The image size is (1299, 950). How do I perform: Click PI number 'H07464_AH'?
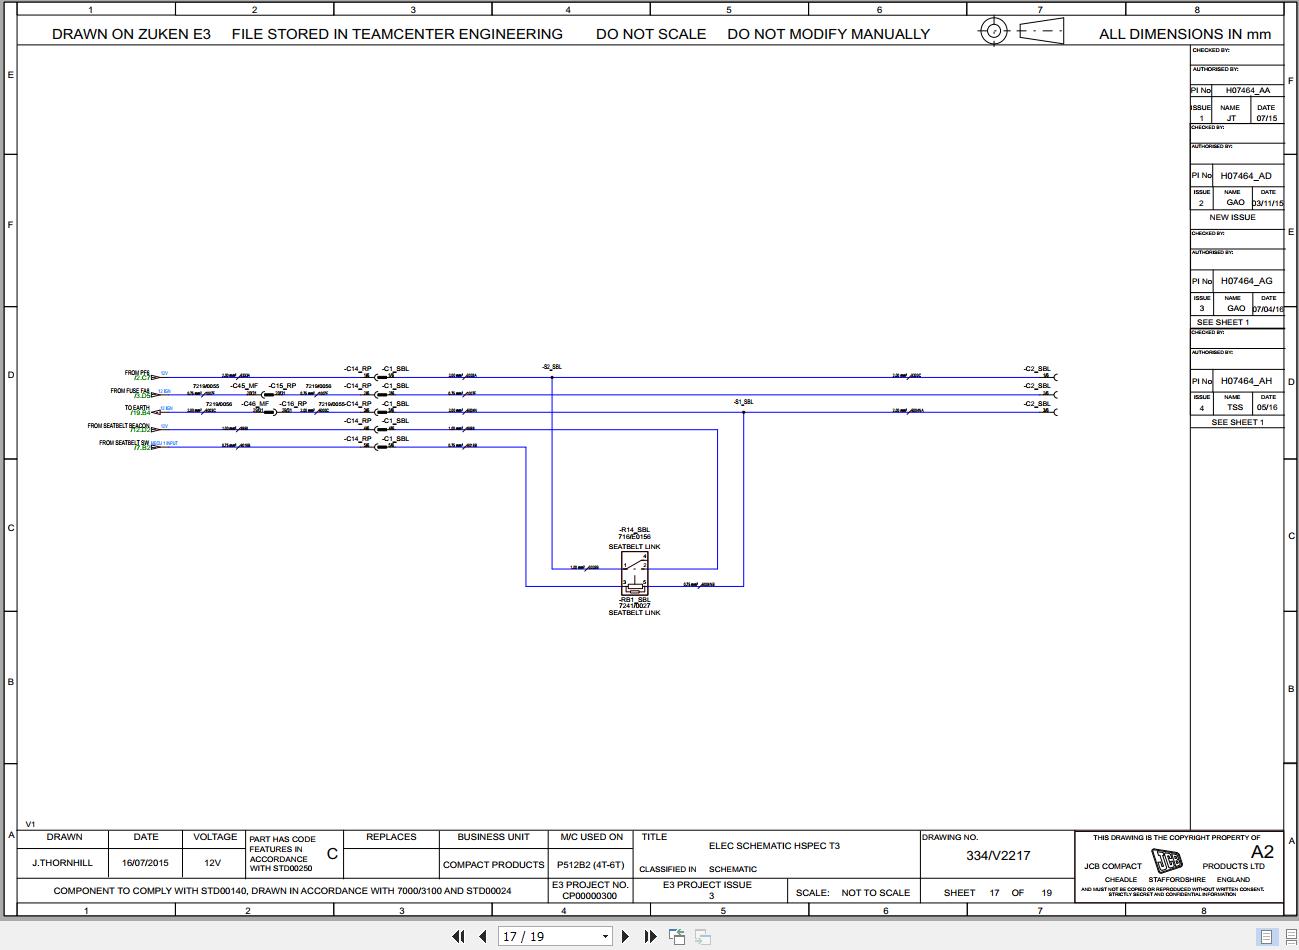coord(1246,380)
